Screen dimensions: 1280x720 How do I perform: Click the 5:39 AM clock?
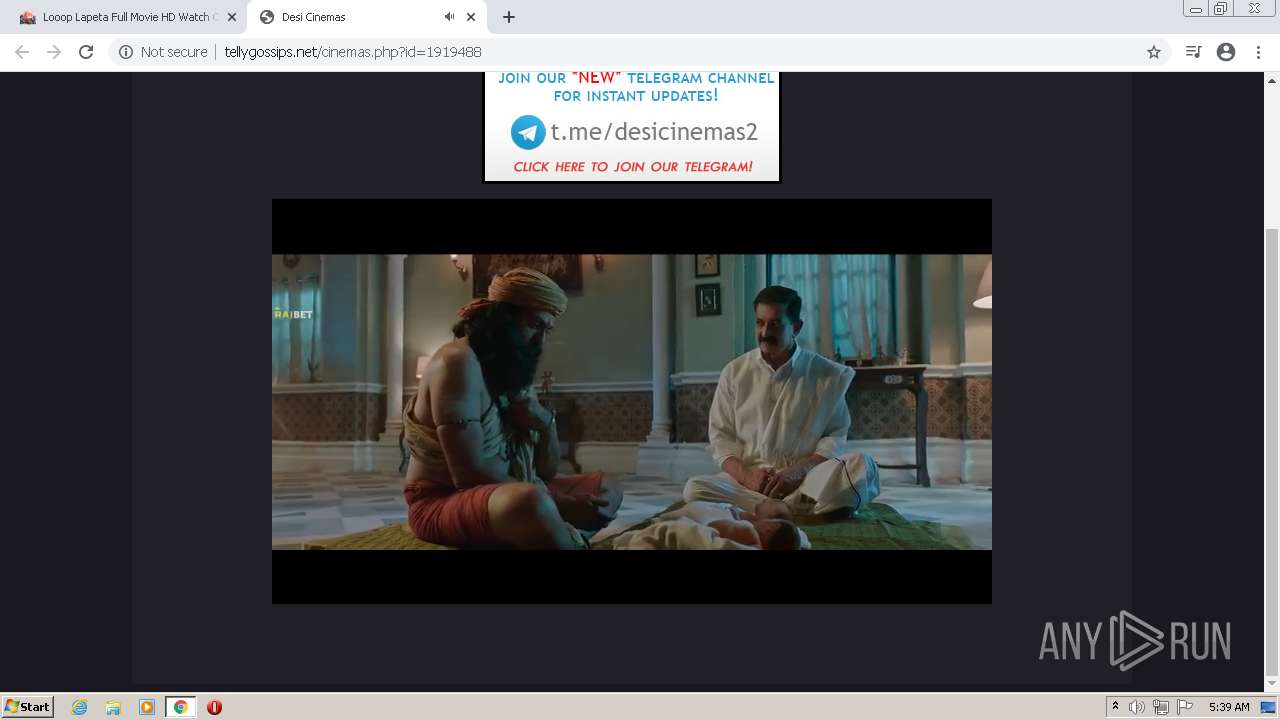[x=1229, y=707]
